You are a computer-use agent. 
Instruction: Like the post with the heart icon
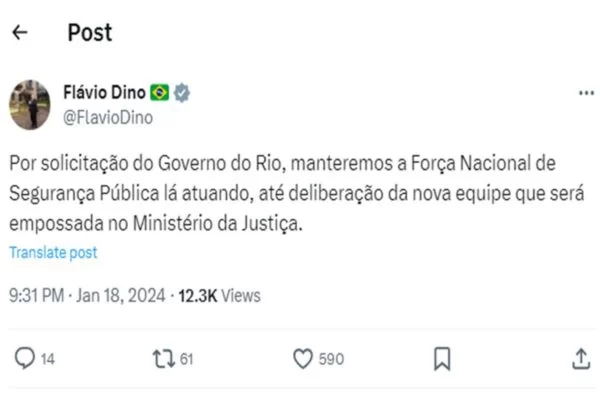303,358
